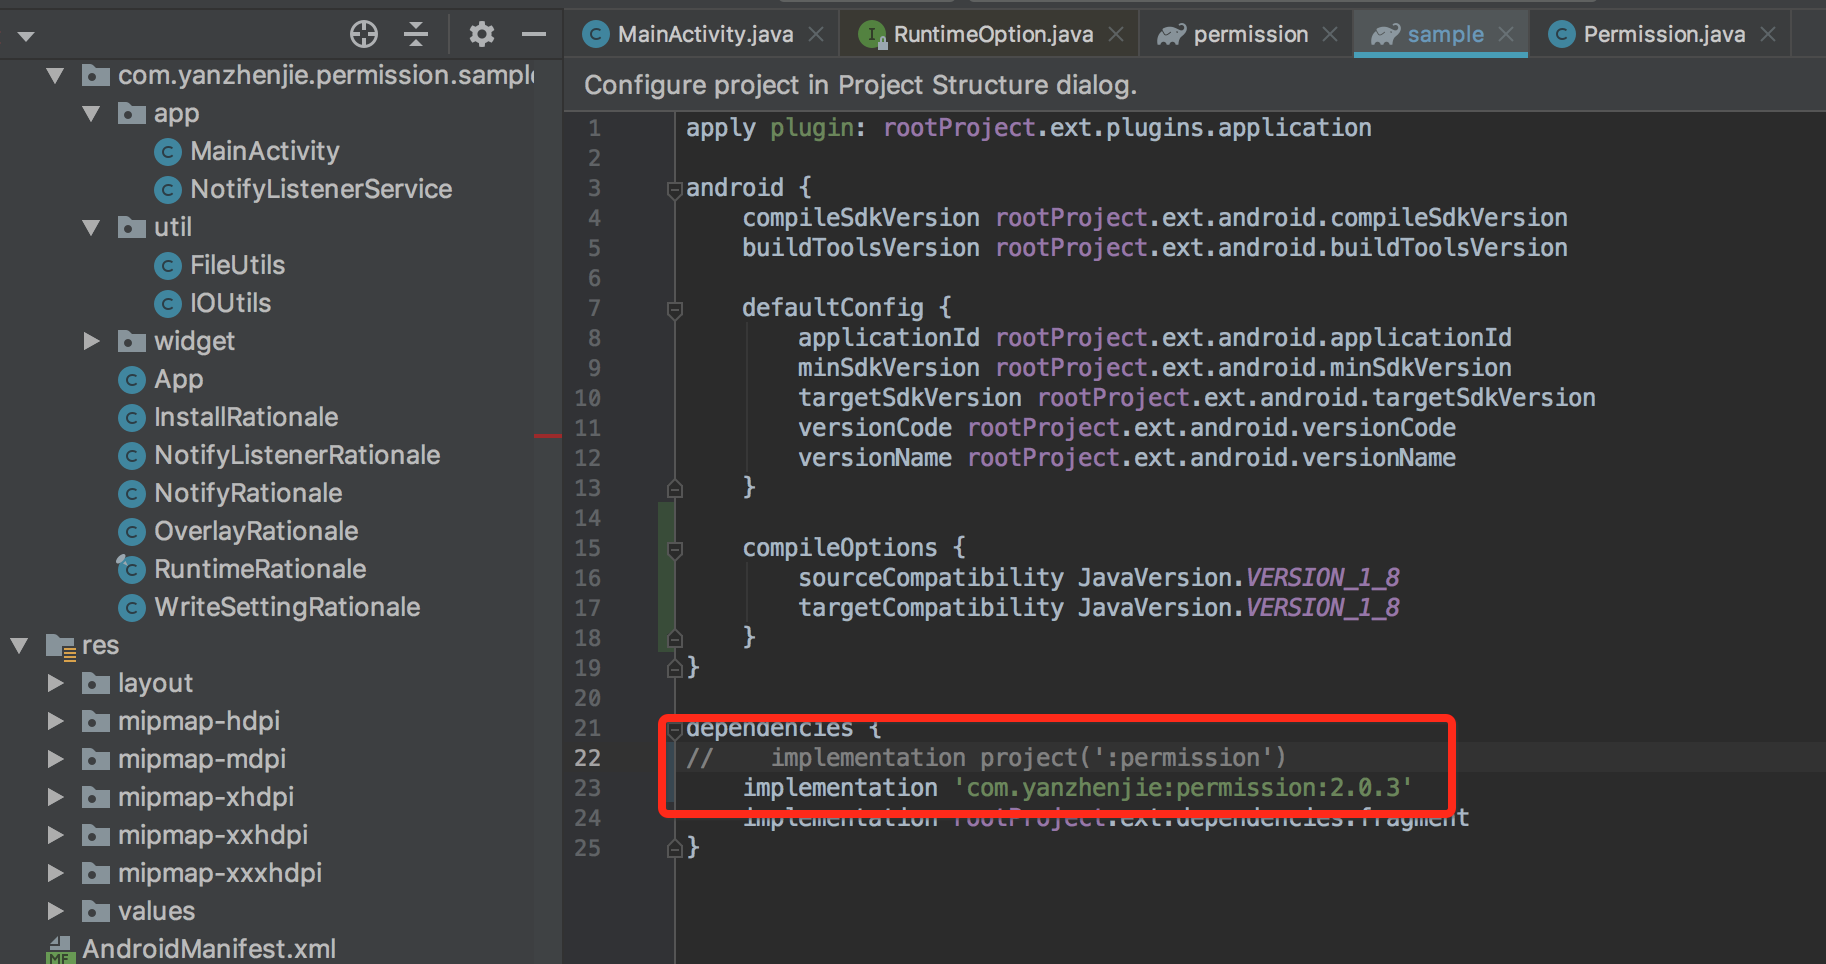Fold the android block on line 3
1826x964 pixels.
click(675, 189)
